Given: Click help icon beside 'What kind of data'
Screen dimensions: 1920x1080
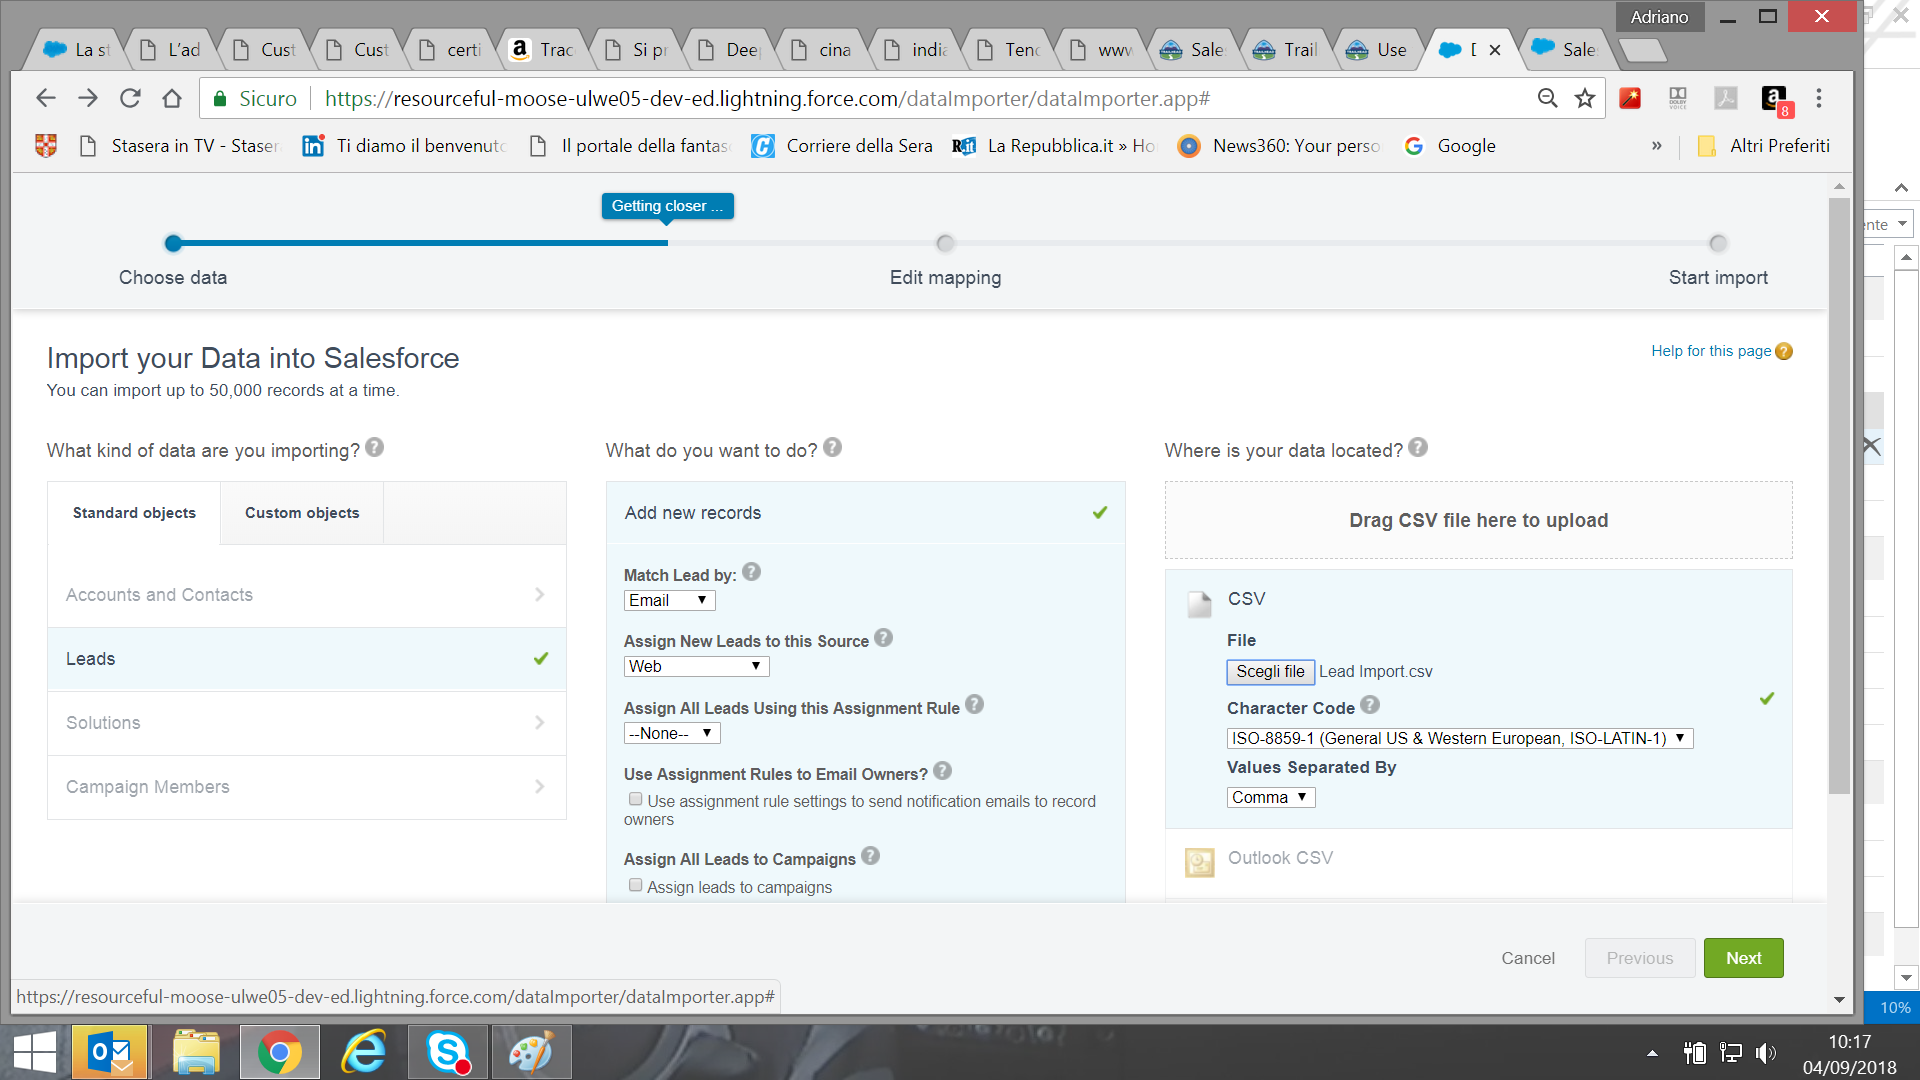Looking at the screenshot, I should pos(374,447).
